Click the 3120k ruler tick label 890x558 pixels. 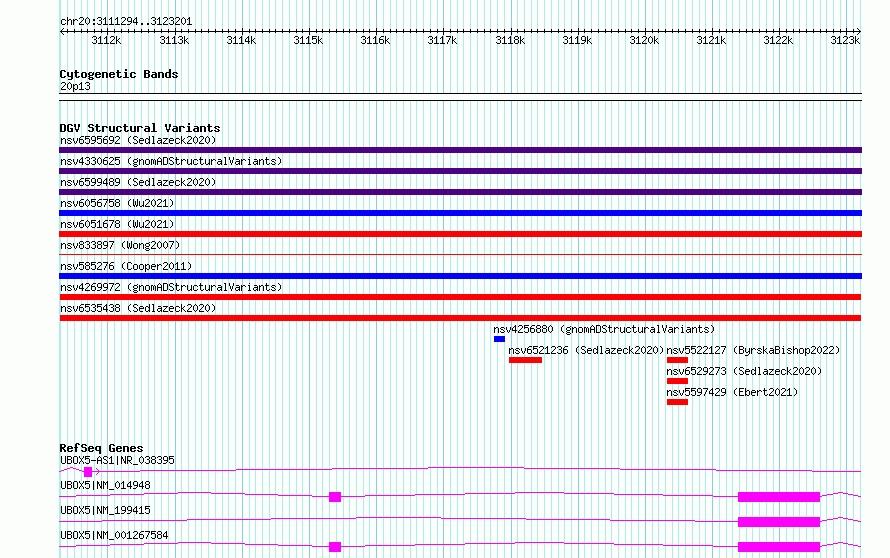644,40
